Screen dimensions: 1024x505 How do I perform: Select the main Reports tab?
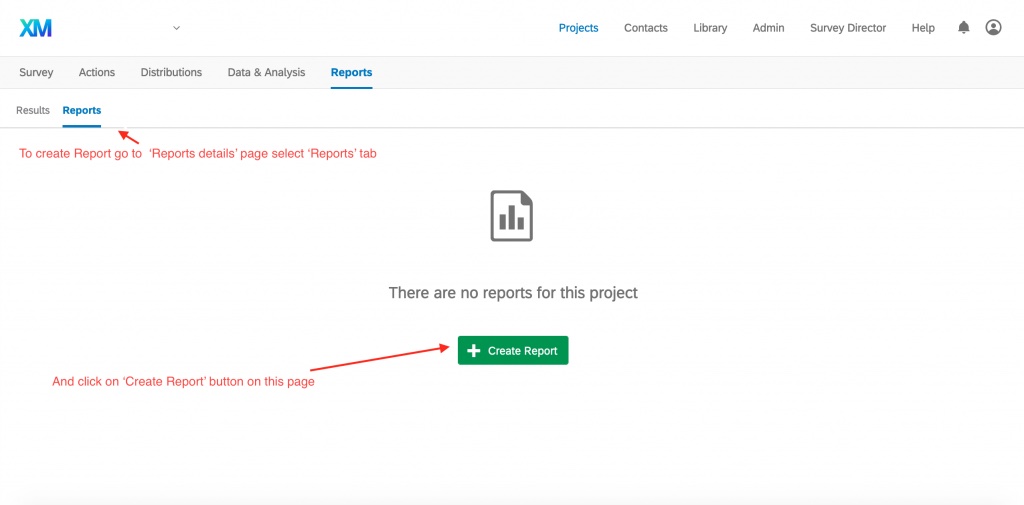[x=351, y=73]
